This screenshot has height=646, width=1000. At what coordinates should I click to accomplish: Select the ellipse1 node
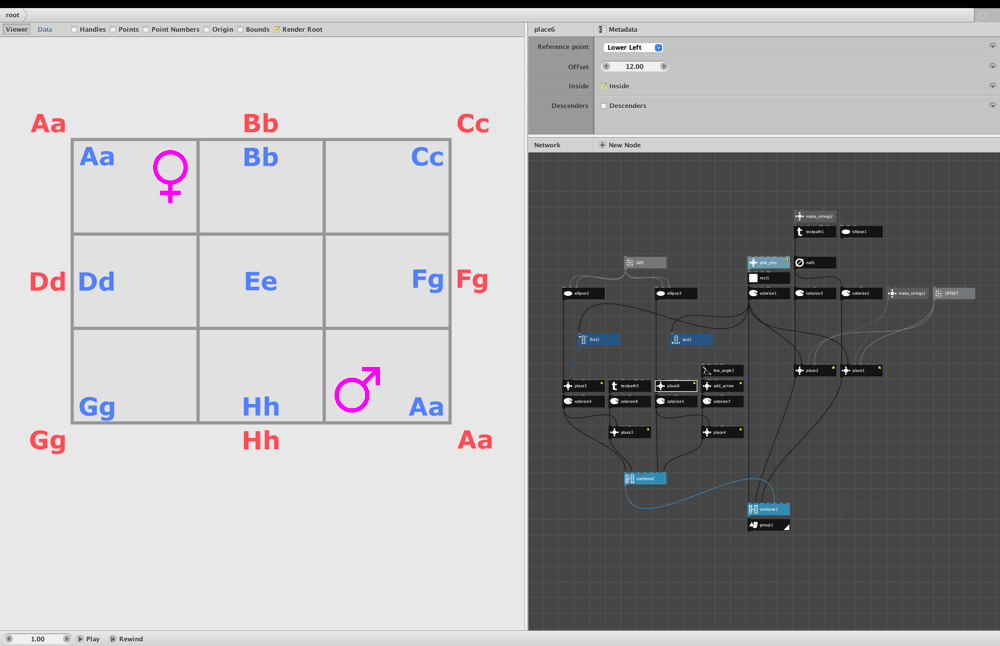(x=861, y=231)
